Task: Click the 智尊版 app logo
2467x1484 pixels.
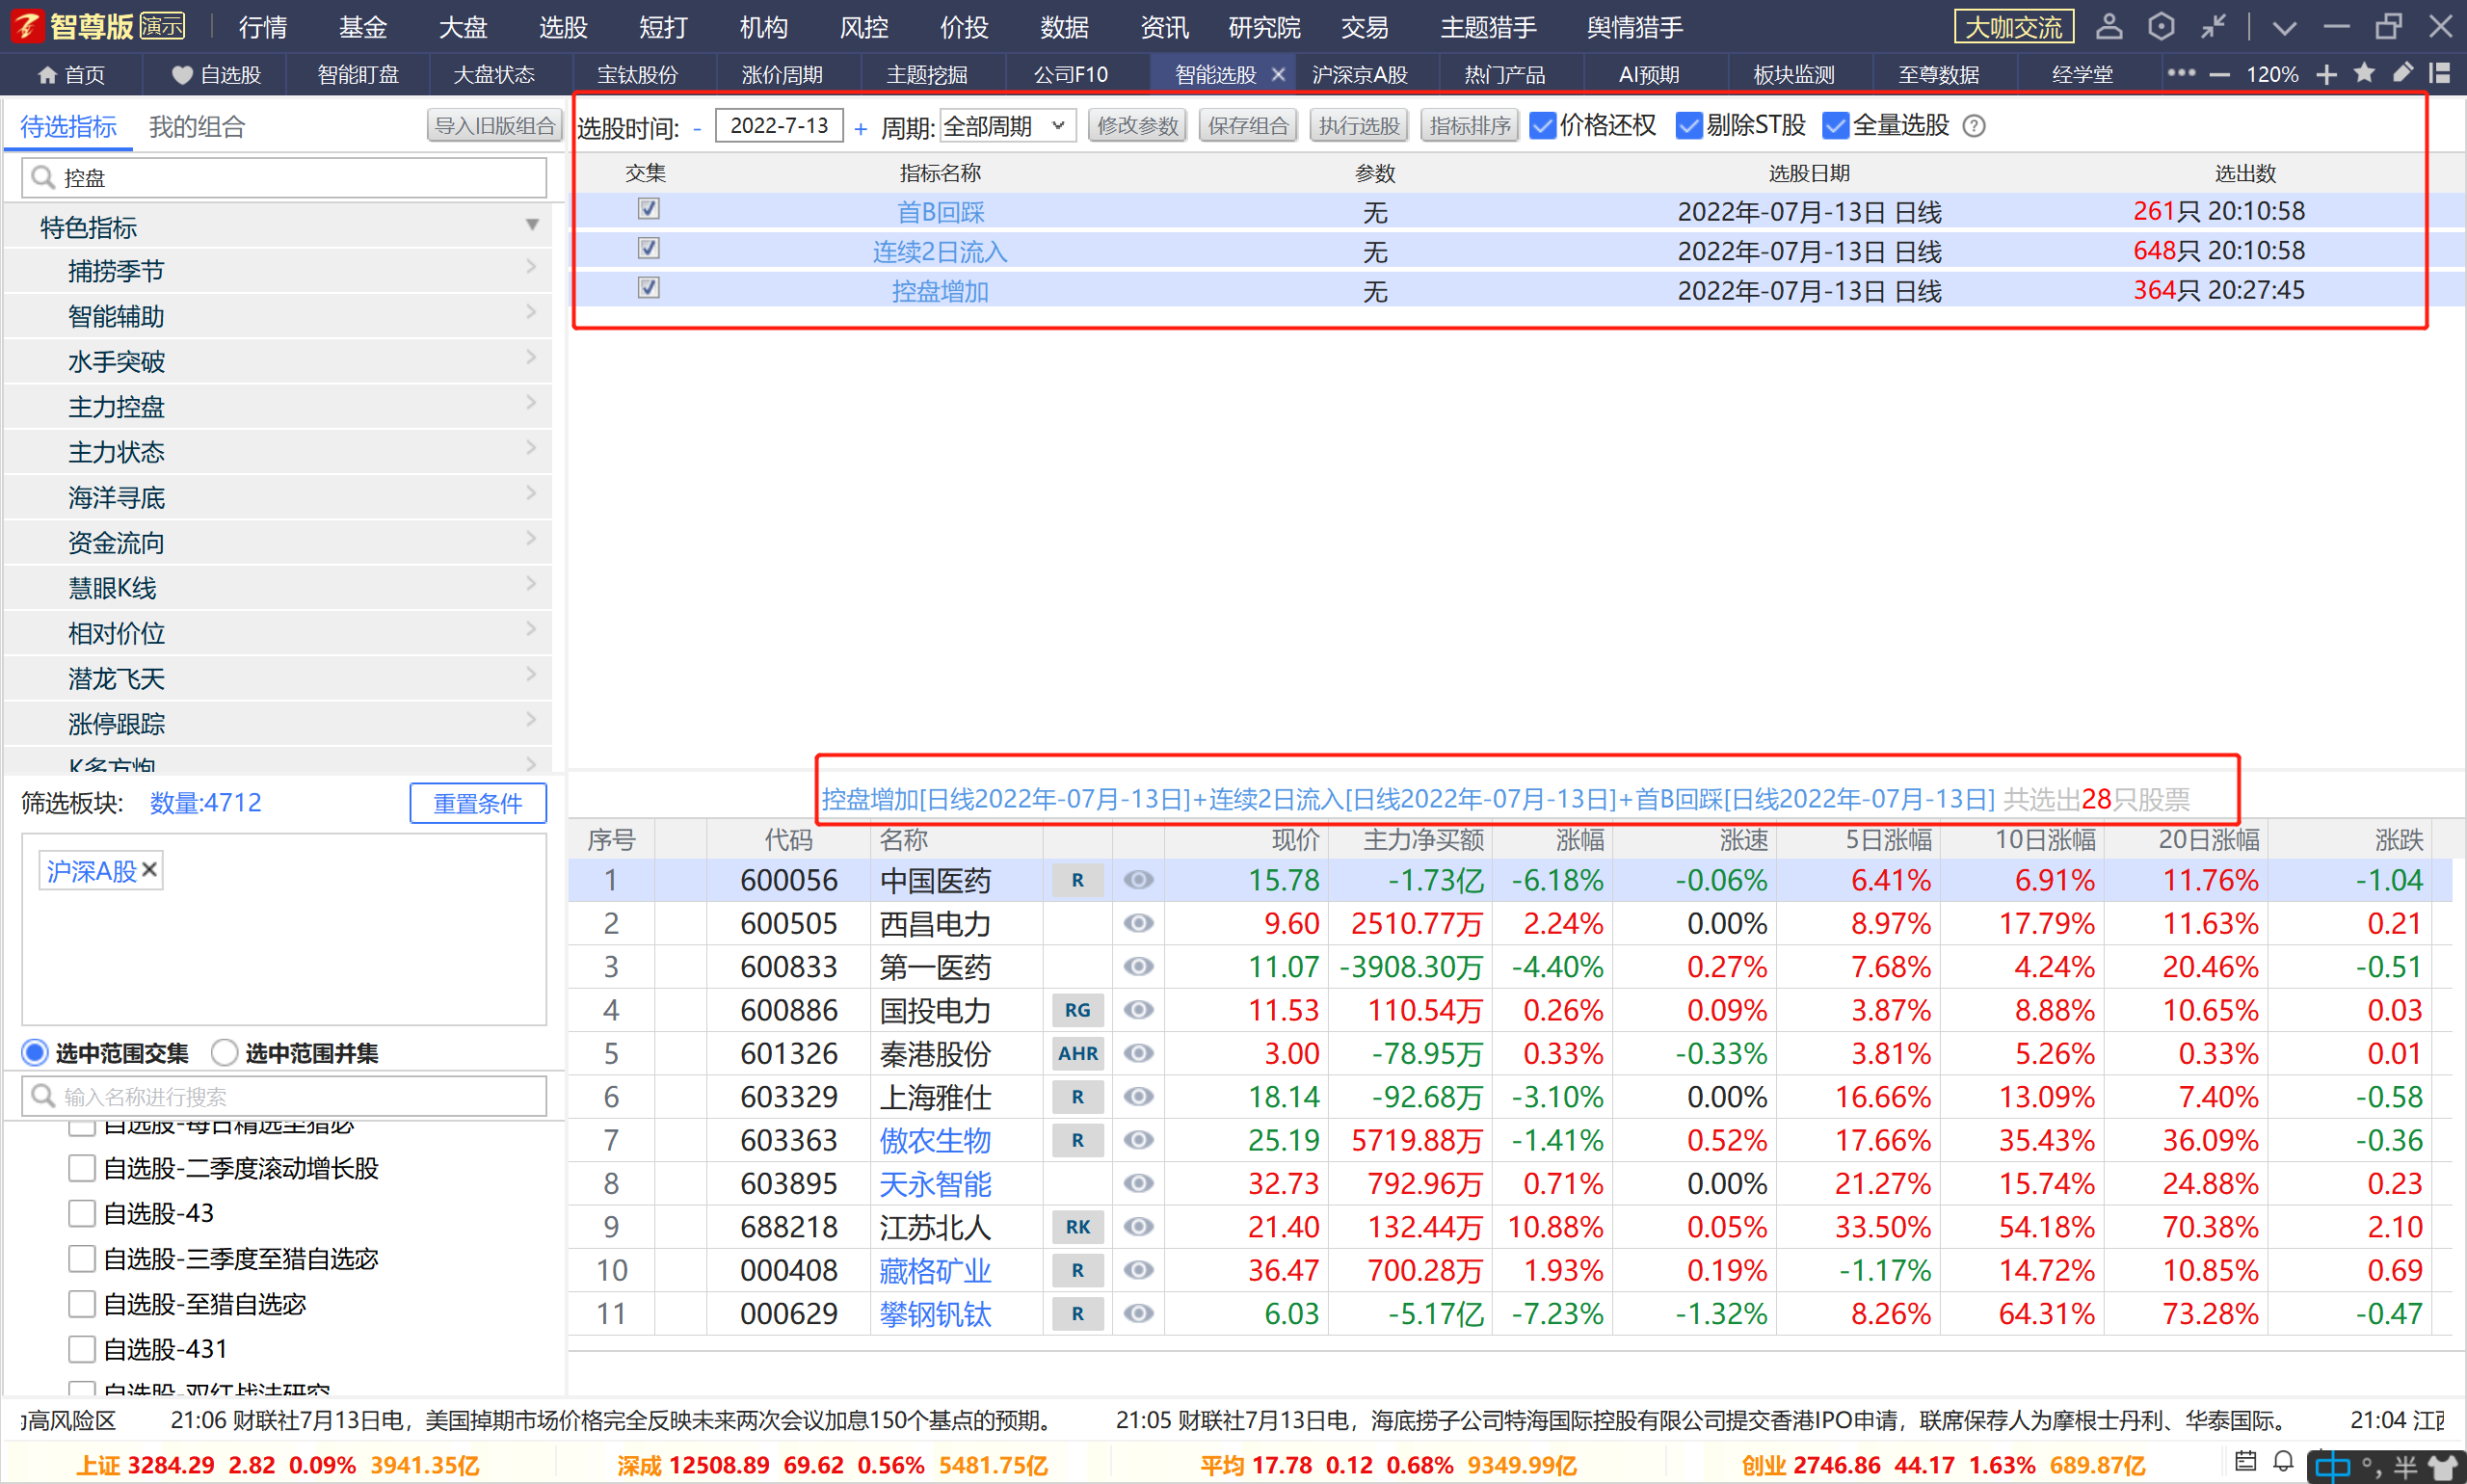Action: point(27,26)
